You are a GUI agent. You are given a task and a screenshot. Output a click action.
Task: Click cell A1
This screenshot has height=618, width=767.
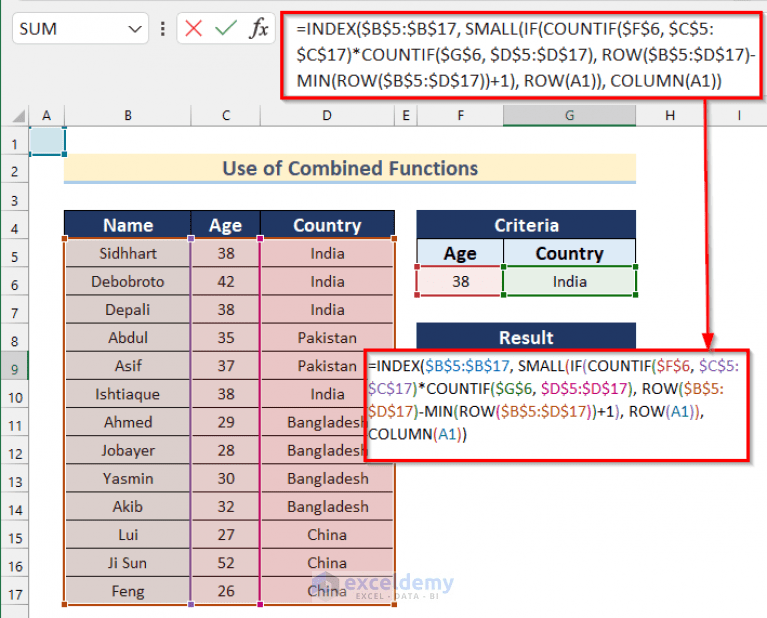pyautogui.click(x=47, y=141)
